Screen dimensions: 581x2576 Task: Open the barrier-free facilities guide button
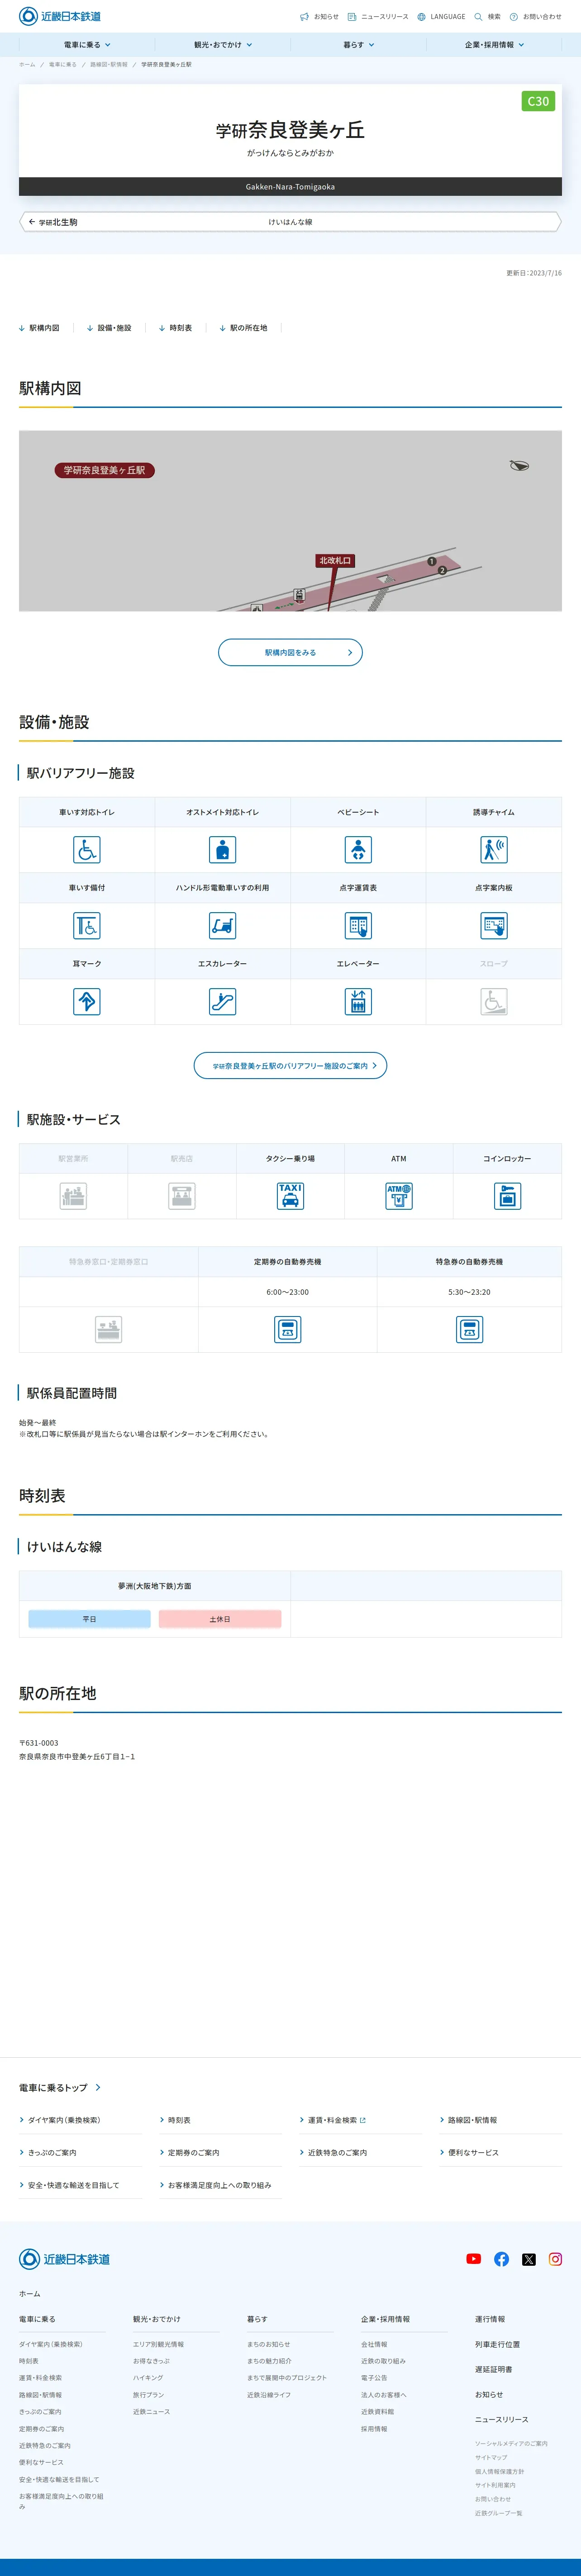click(290, 1066)
